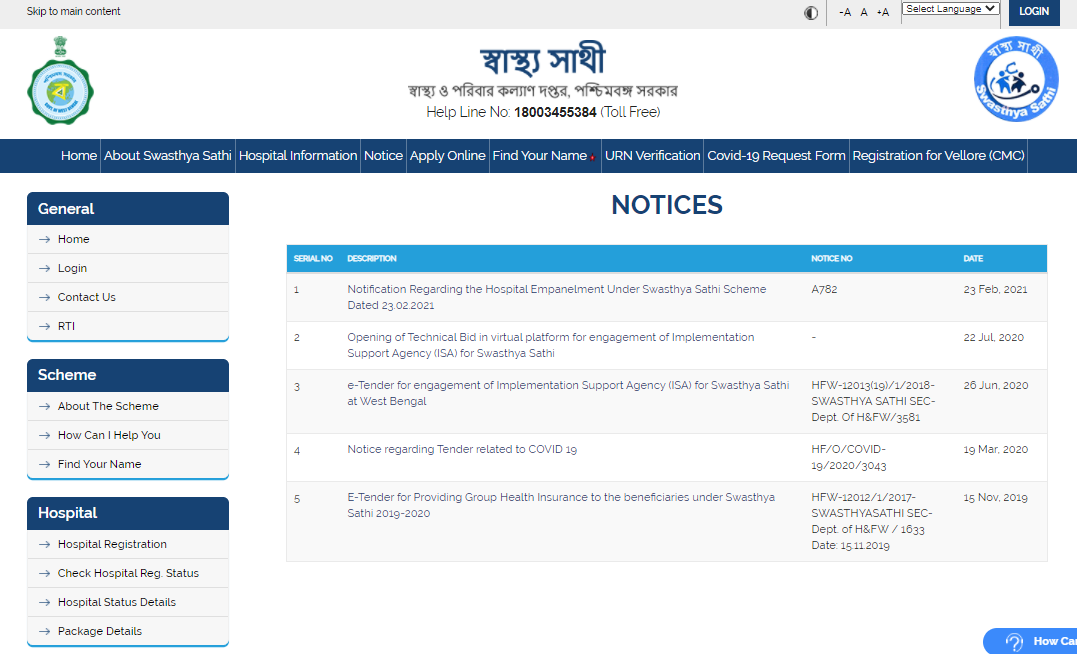Image resolution: width=1077 pixels, height=654 pixels.
Task: Open the Select Language dropdown
Action: [x=950, y=9]
